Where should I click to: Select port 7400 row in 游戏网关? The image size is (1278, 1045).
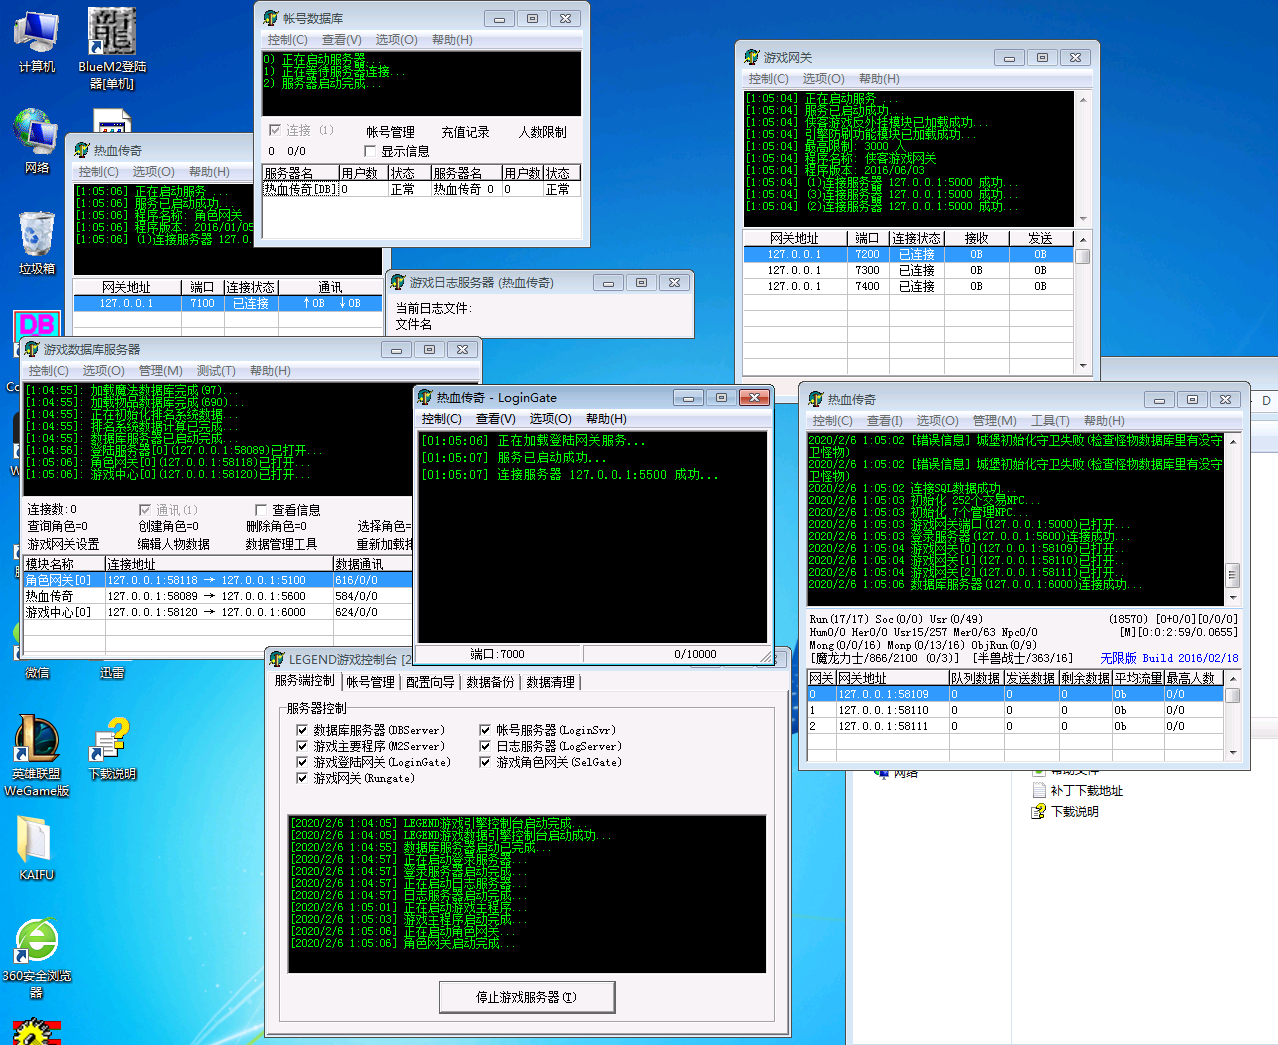coord(908,286)
